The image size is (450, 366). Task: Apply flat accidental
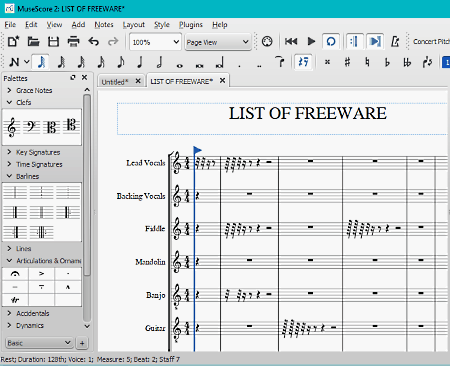click(x=387, y=62)
